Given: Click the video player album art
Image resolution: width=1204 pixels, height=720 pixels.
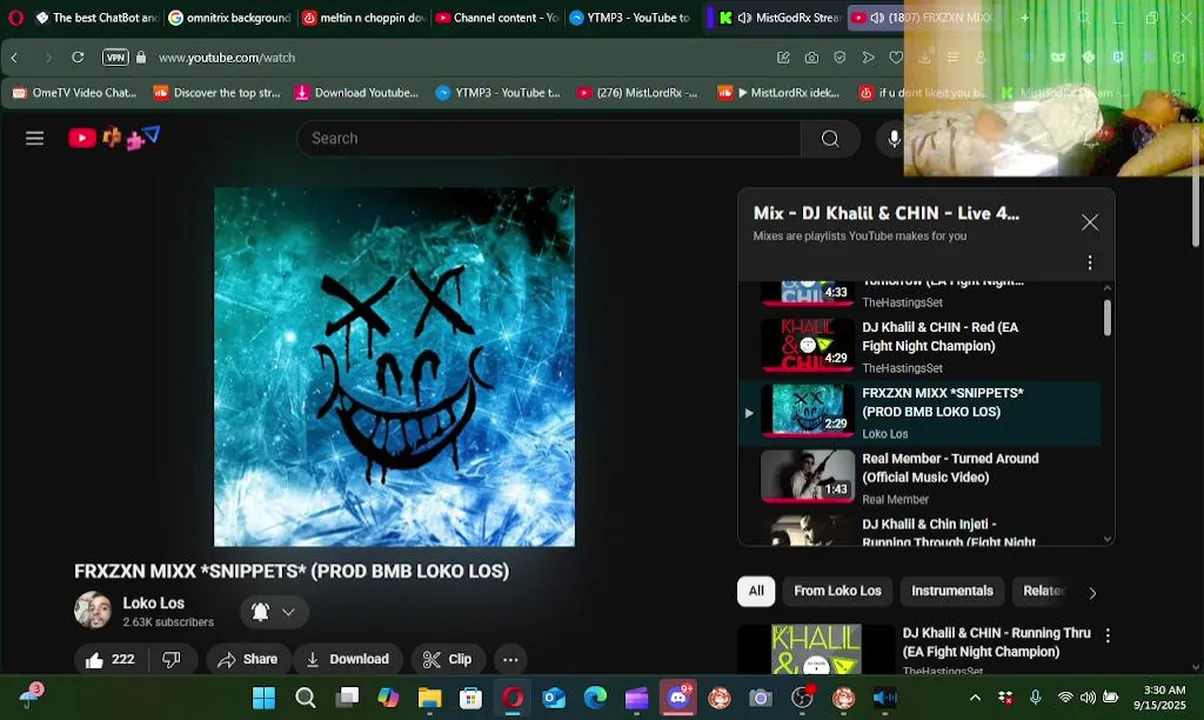Looking at the screenshot, I should click(394, 366).
